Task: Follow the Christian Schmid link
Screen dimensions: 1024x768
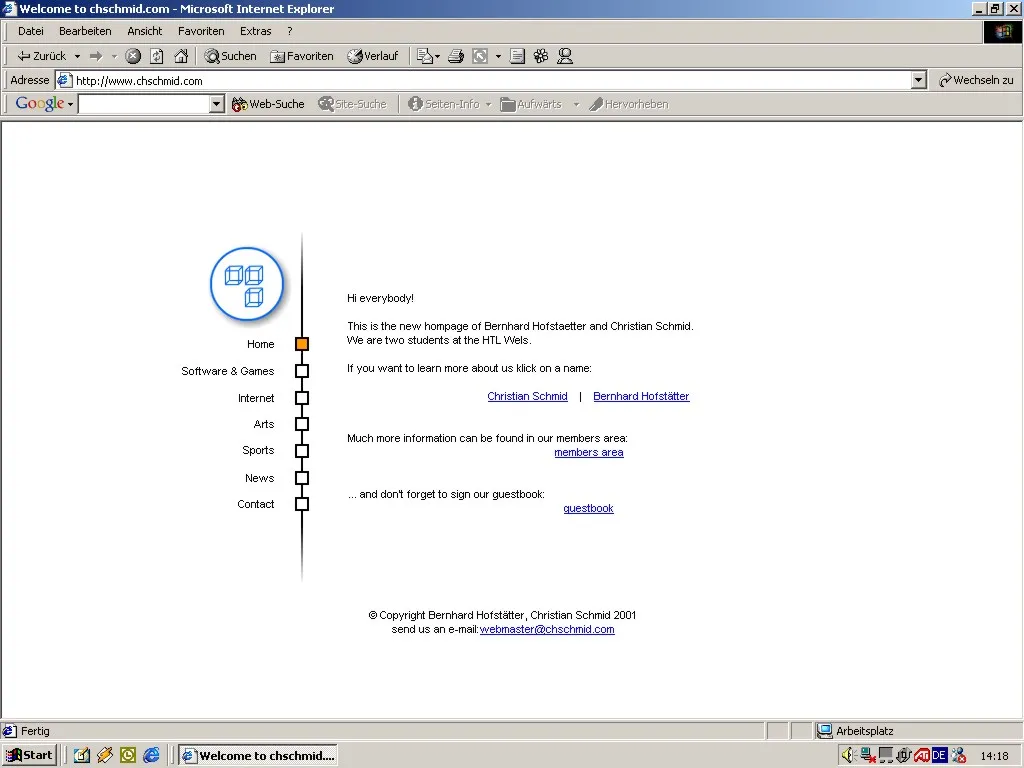Action: tap(527, 396)
